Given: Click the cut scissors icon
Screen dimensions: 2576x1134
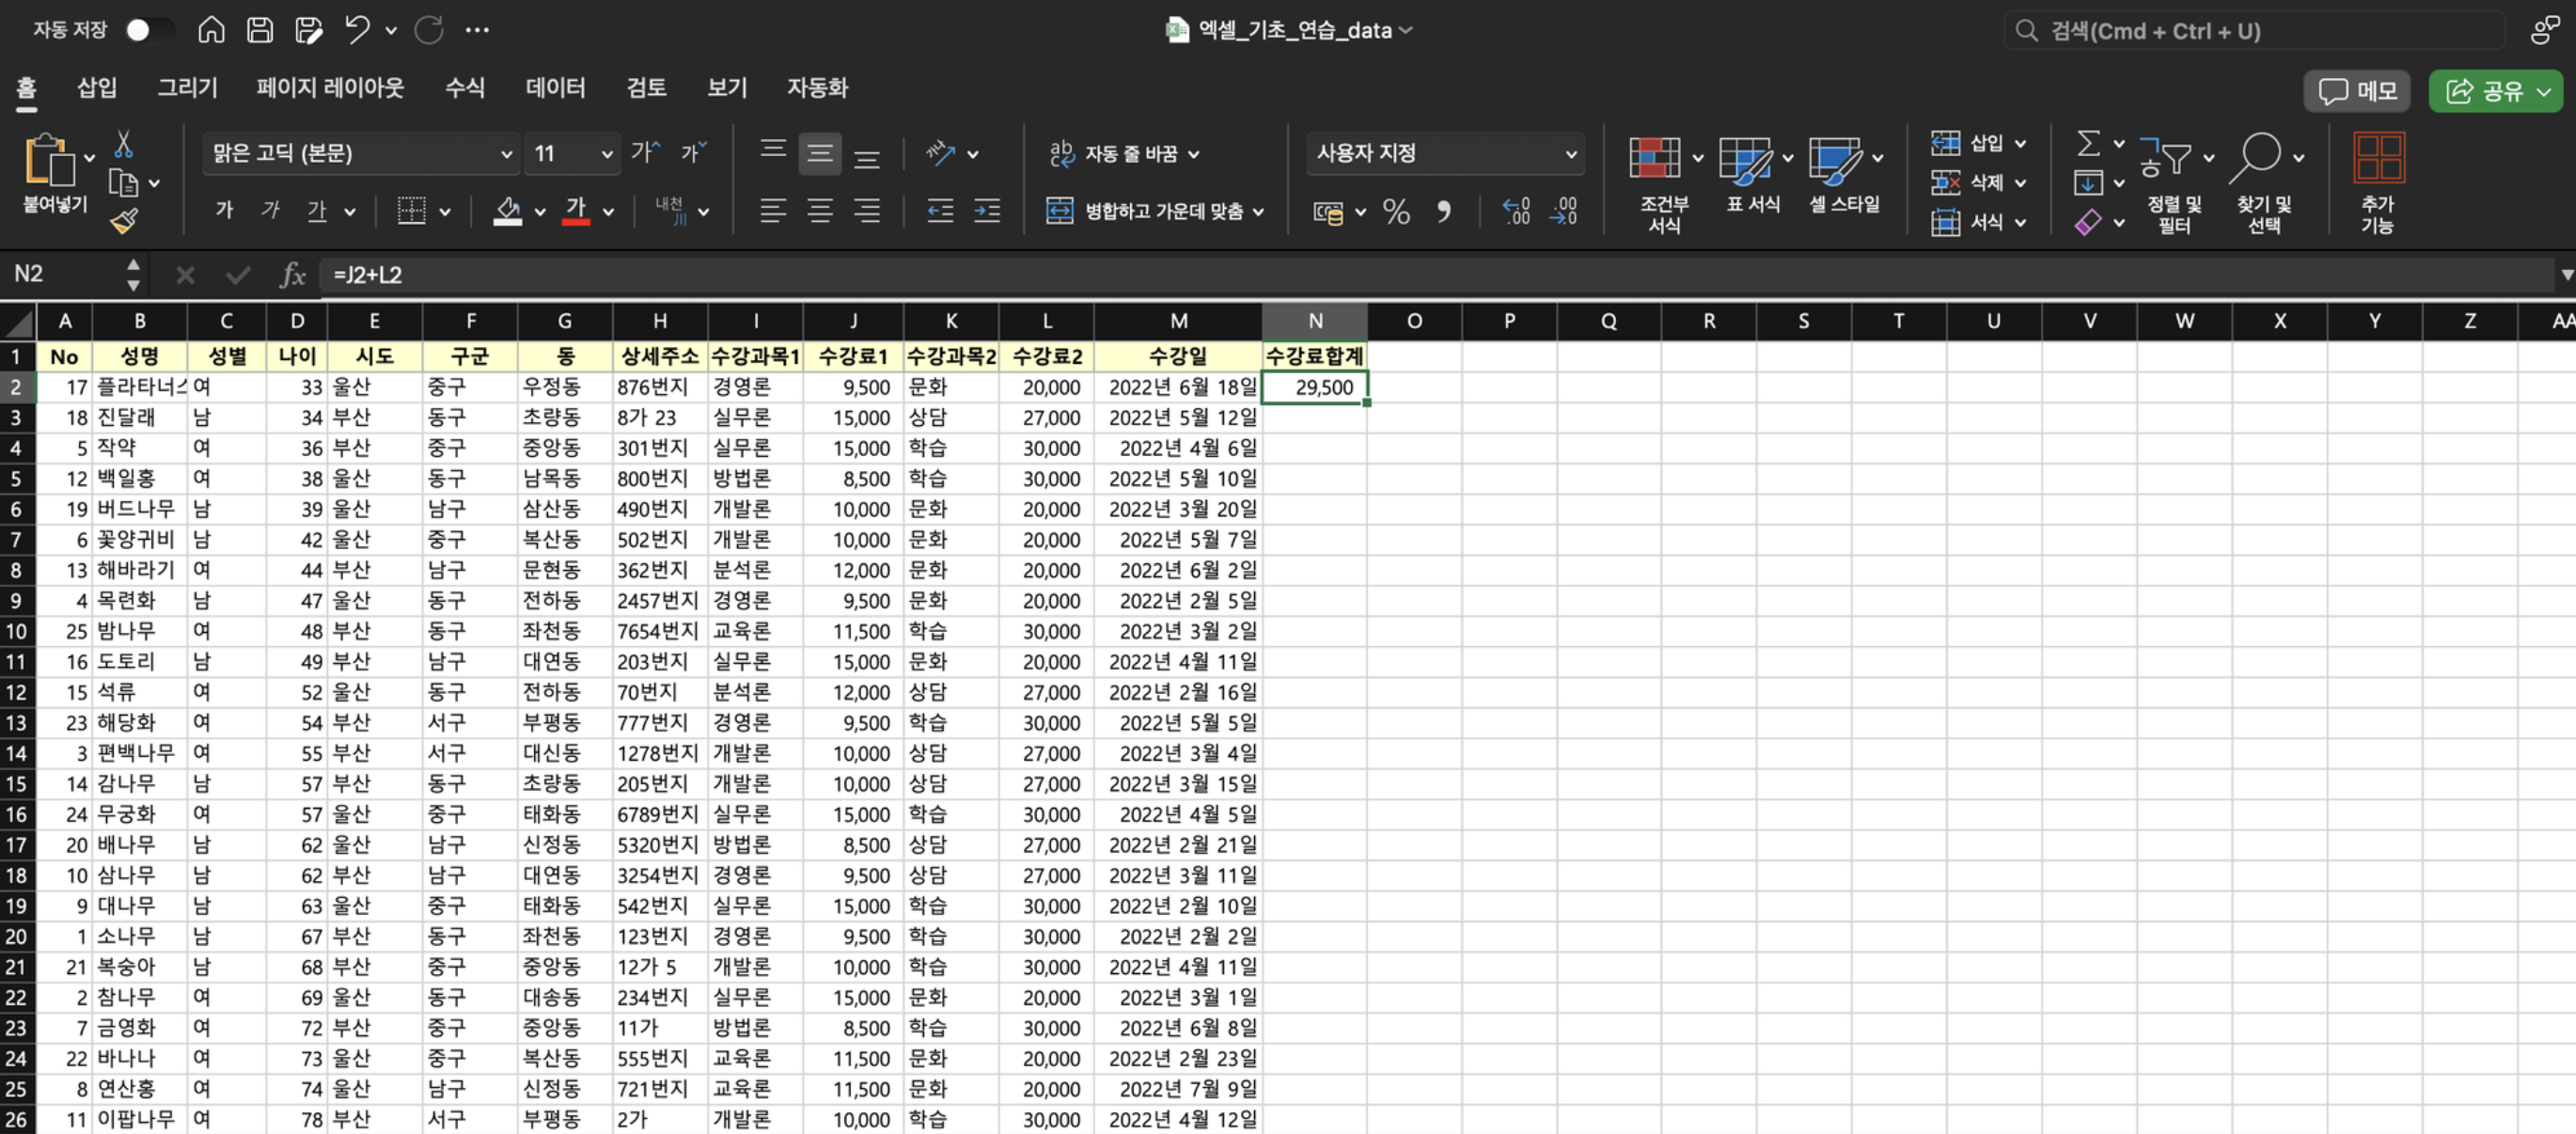Looking at the screenshot, I should click(x=123, y=145).
